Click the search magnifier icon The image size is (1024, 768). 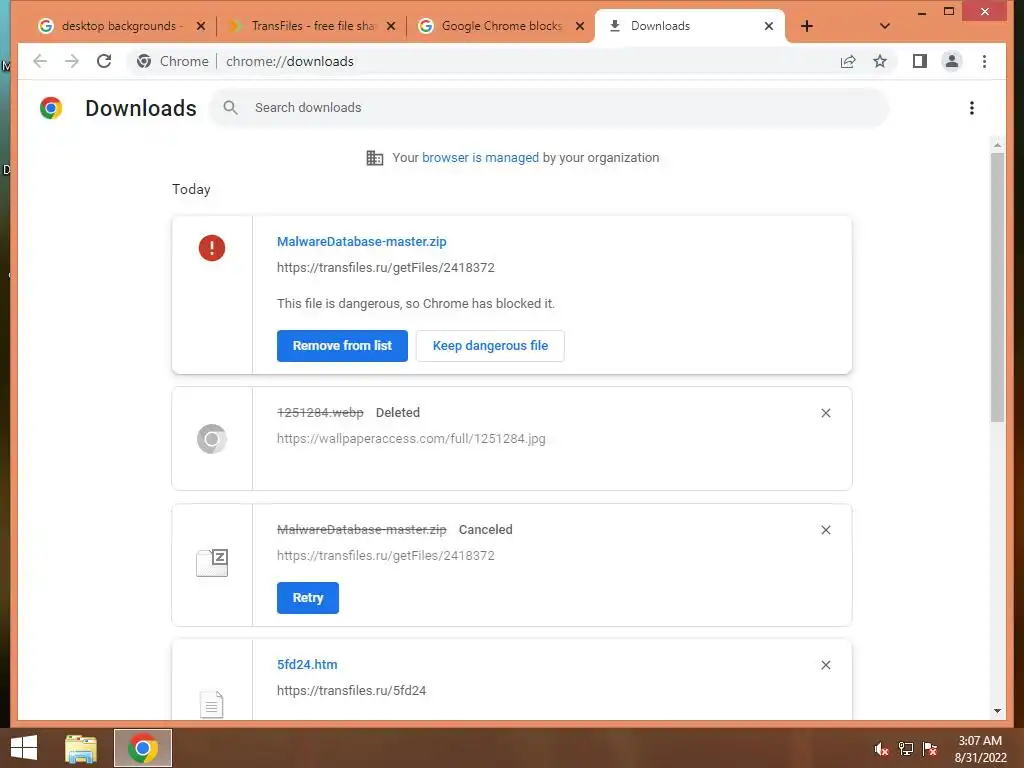click(x=230, y=108)
